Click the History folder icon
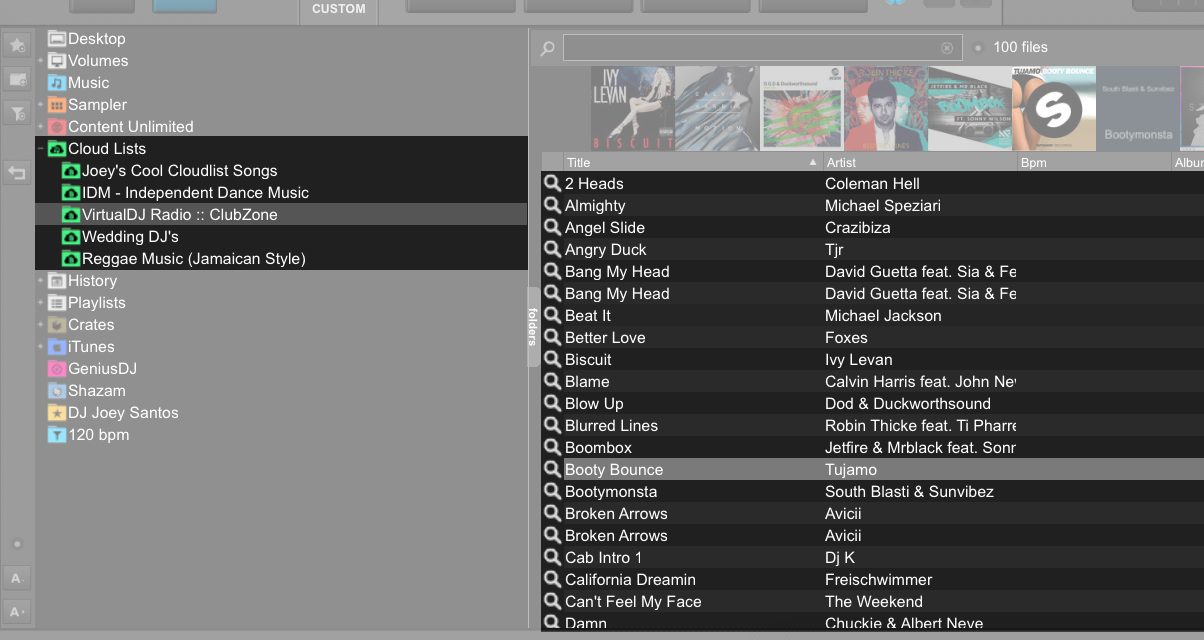The height and width of the screenshot is (640, 1204). click(57, 281)
